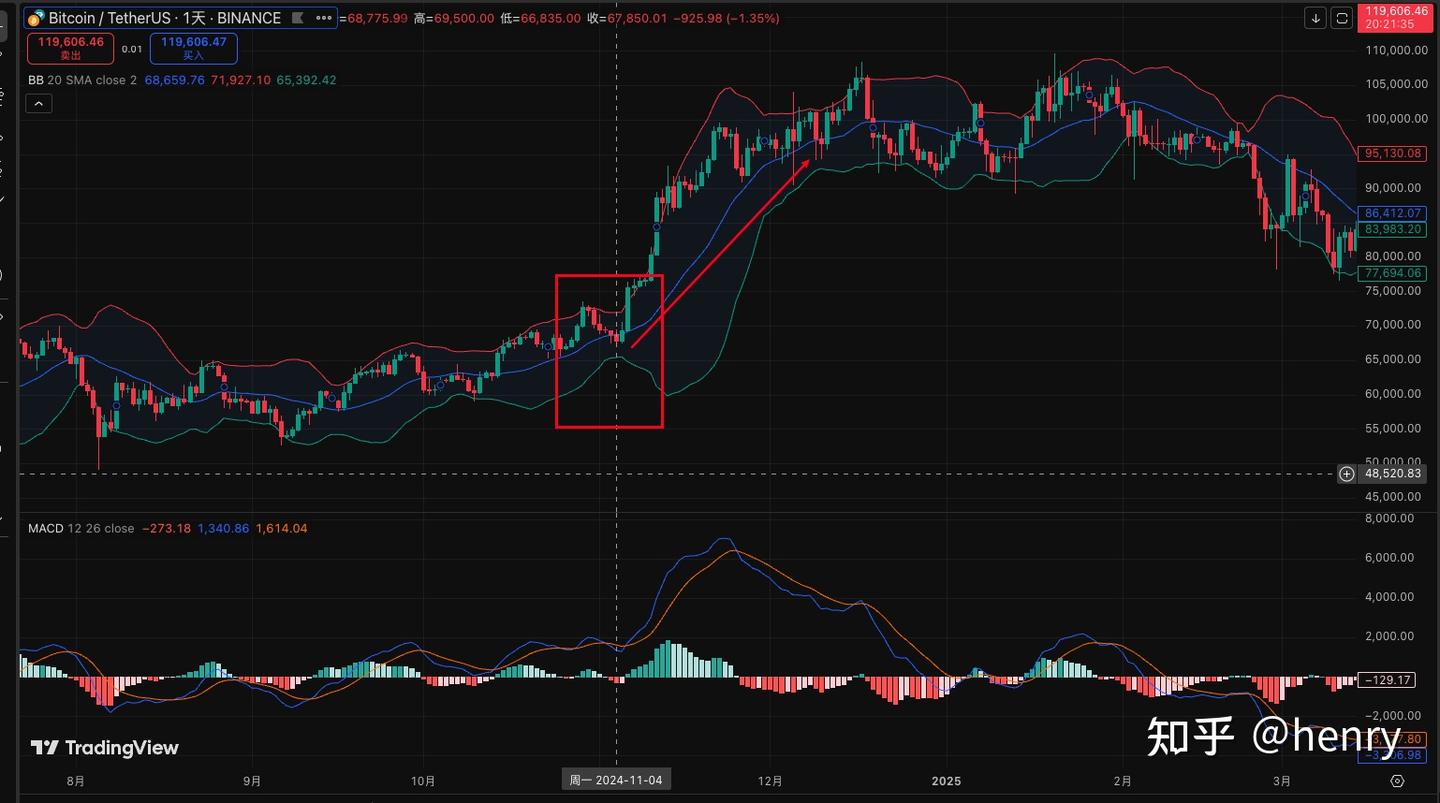The width and height of the screenshot is (1440, 803).
Task: Click the 低=66,835.00 low value
Action: 542,18
